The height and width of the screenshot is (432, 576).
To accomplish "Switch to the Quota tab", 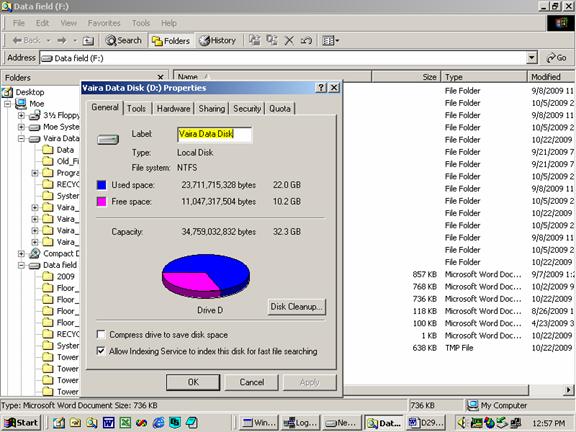I will (280, 109).
